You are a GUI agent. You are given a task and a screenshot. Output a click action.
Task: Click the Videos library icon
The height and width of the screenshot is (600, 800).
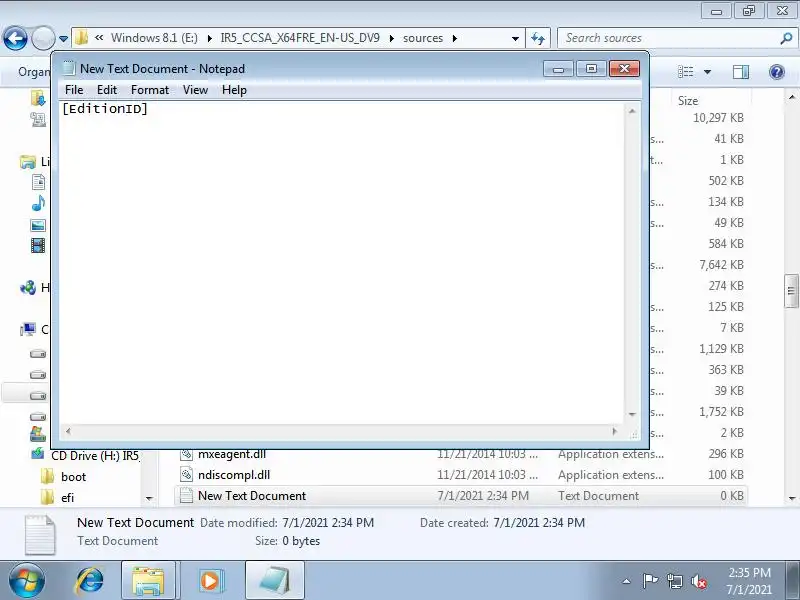(38, 246)
